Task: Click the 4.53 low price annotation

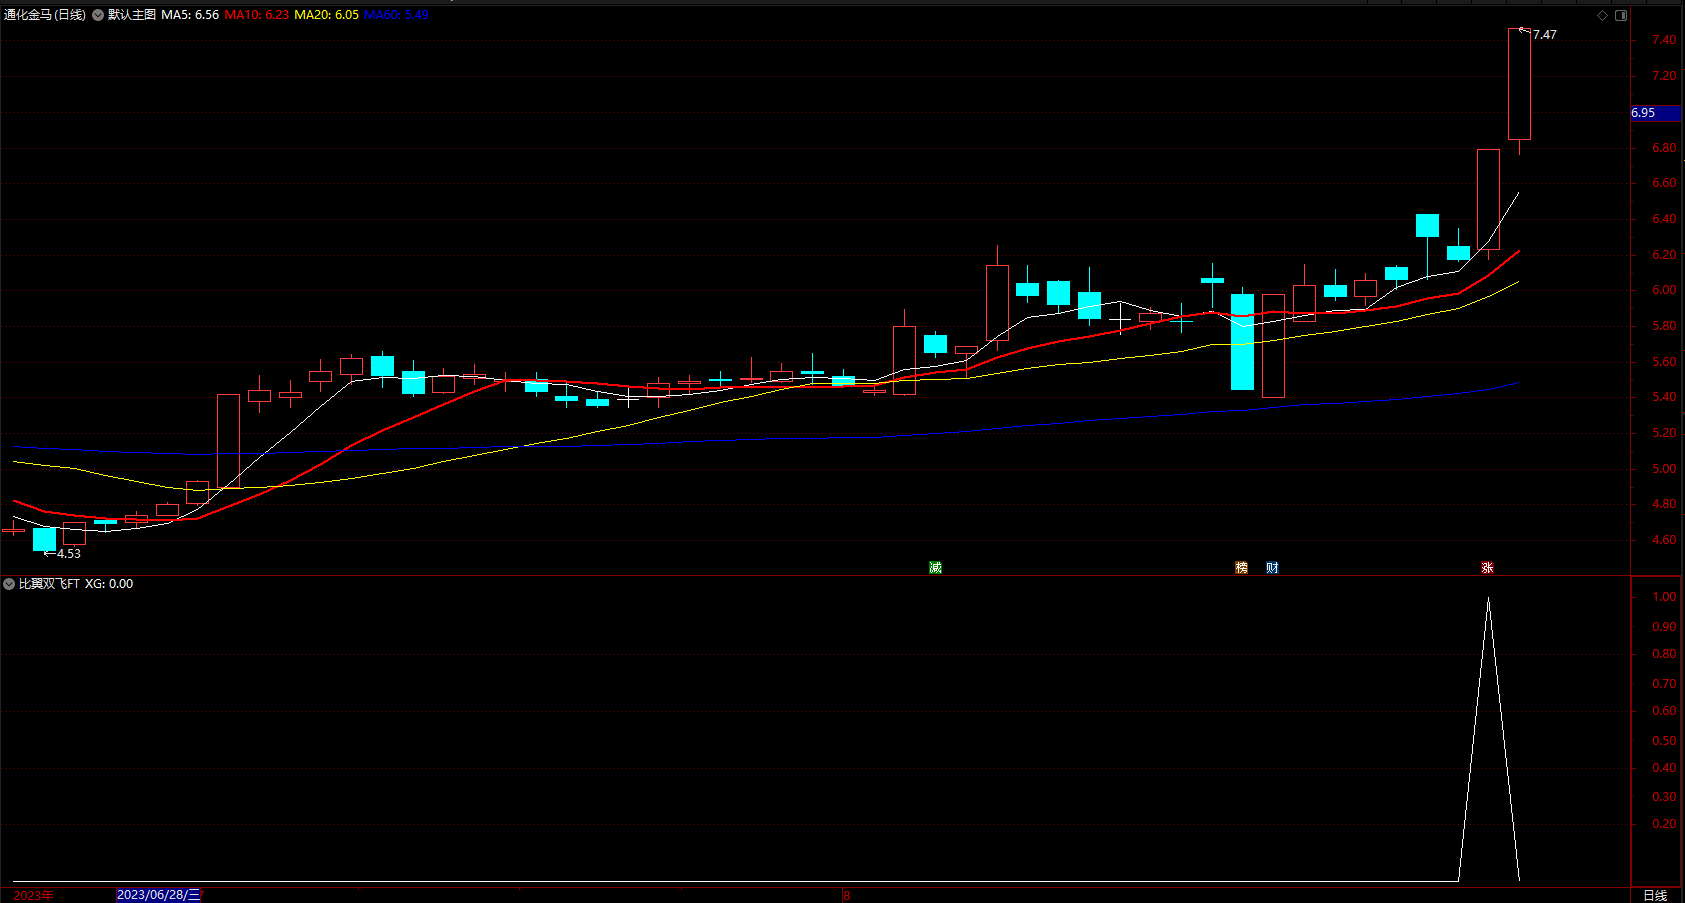Action: pos(69,554)
